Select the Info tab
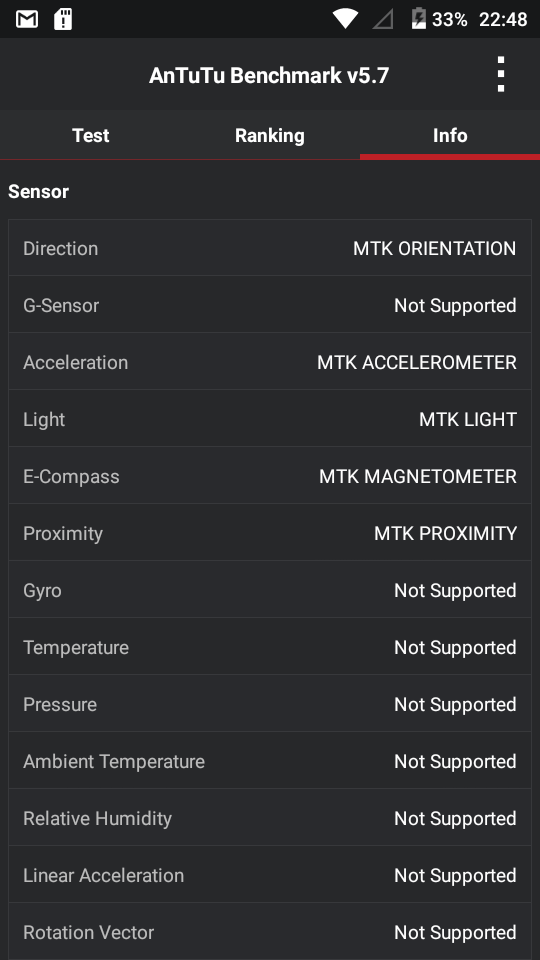The image size is (540, 960). [450, 135]
